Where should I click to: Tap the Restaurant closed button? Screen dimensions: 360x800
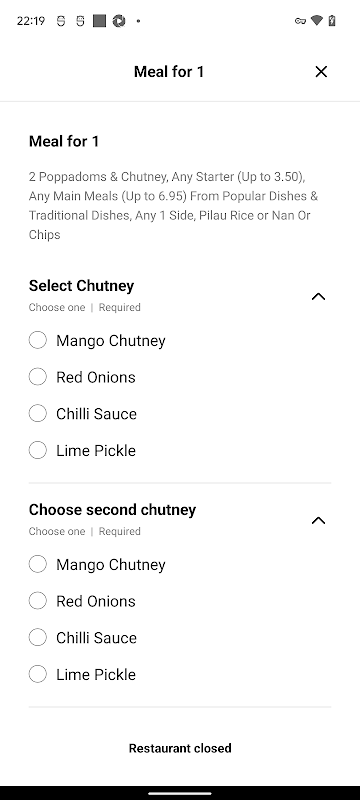pos(180,748)
